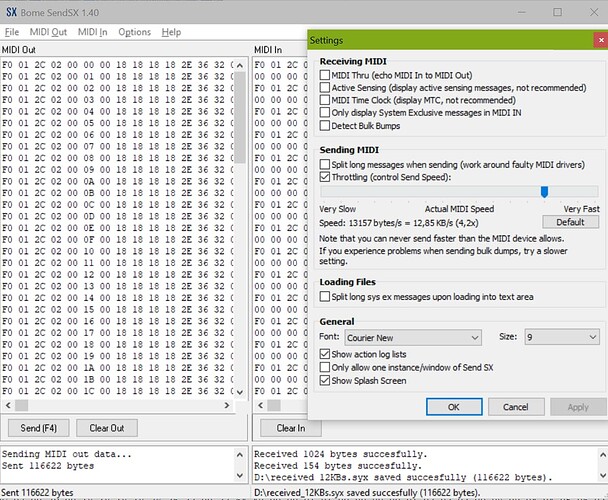The height and width of the screenshot is (500, 608).
Task: Click MIDI In horizontal scroll left arrow
Action: 261,405
